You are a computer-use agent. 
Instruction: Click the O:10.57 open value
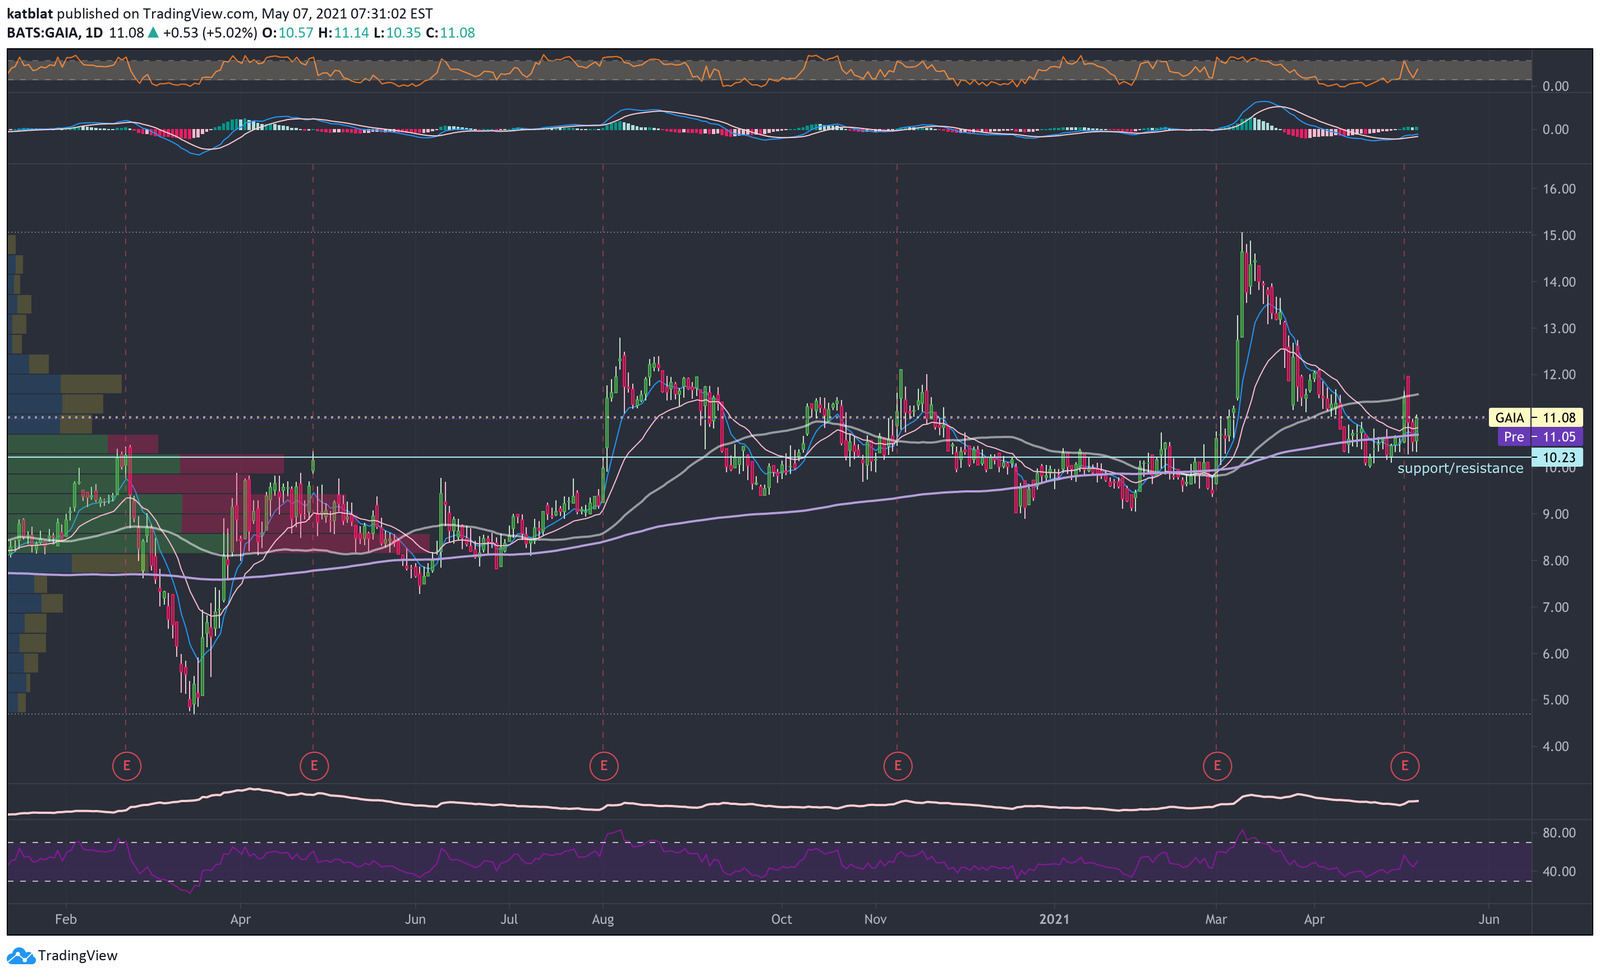pyautogui.click(x=288, y=33)
